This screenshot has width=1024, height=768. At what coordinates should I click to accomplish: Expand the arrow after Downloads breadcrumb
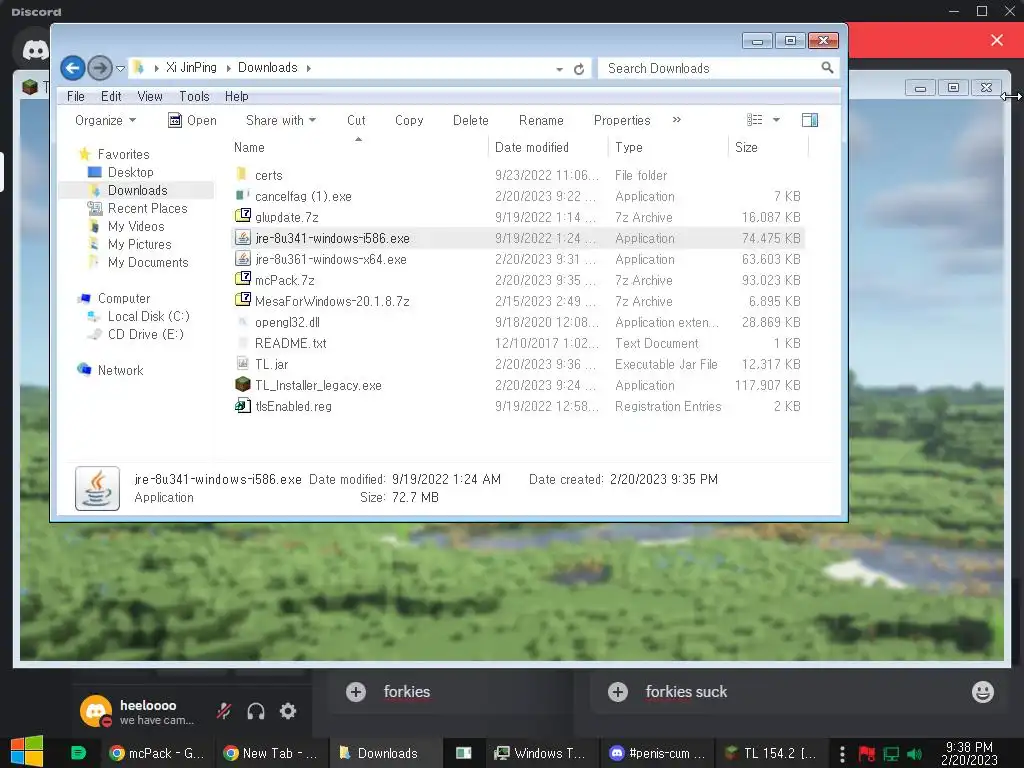point(308,68)
